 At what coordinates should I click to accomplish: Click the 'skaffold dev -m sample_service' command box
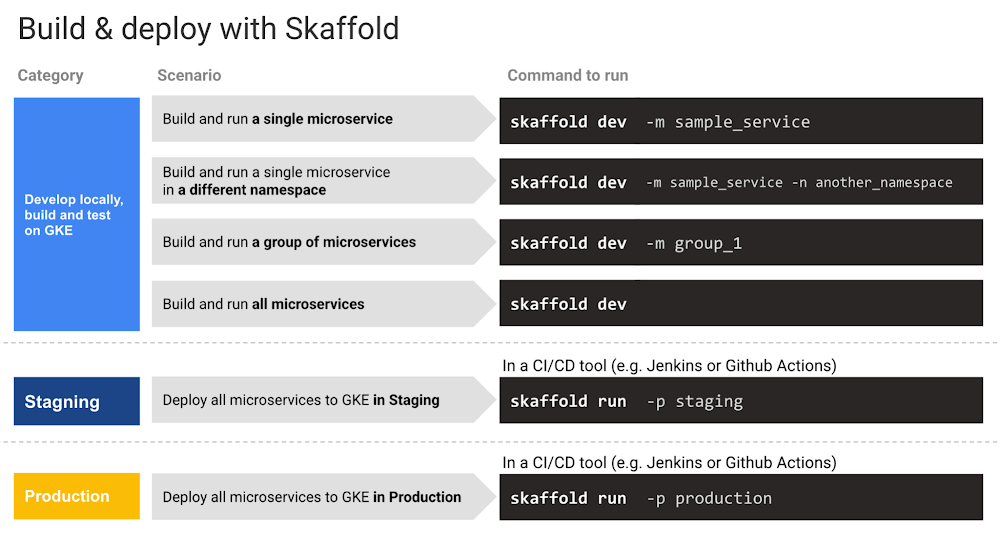point(740,122)
